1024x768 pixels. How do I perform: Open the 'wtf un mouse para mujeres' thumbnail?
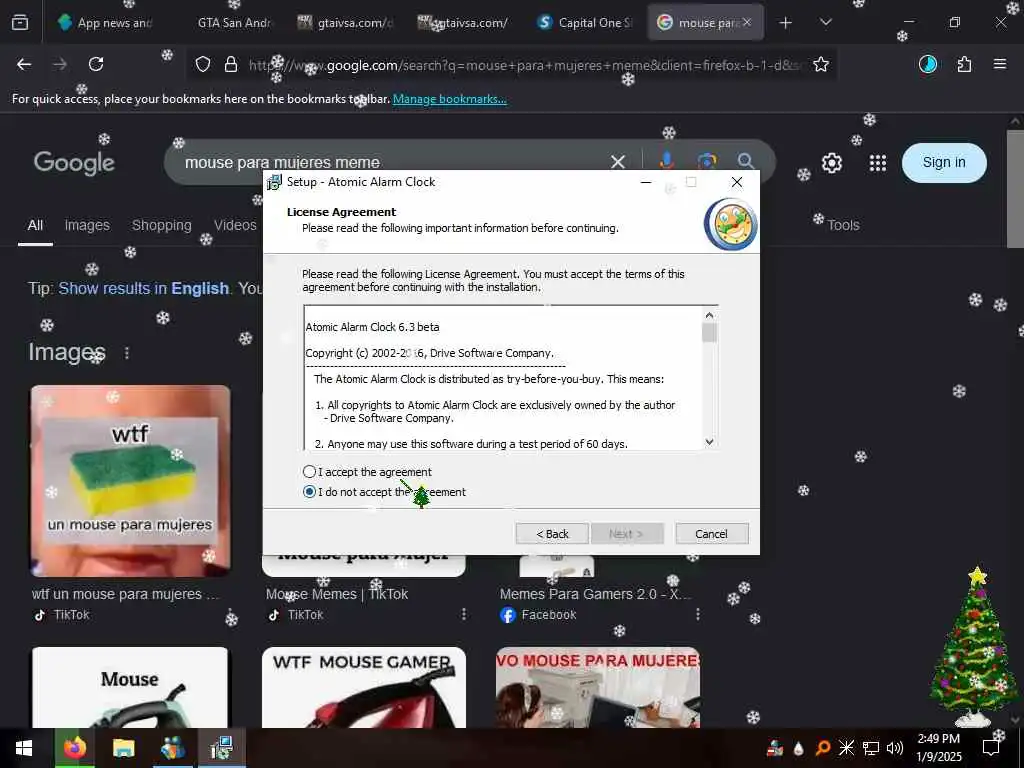tap(131, 481)
